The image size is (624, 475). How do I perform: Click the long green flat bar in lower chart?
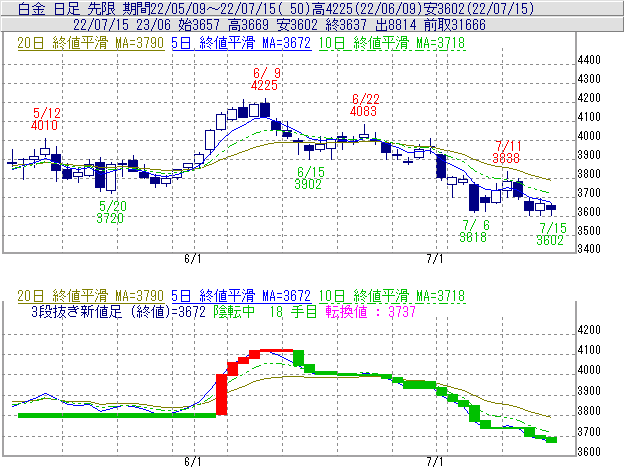tap(117, 415)
